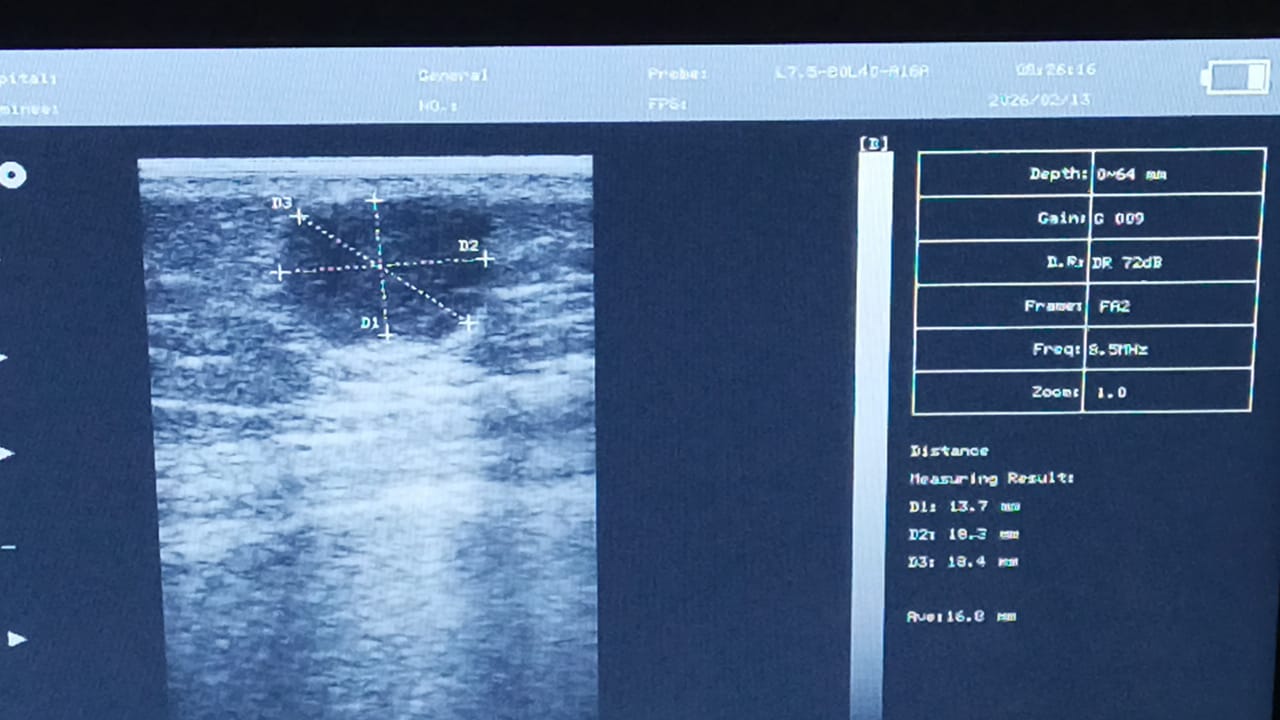Click the battery status icon
The width and height of the screenshot is (1280, 720).
(x=1235, y=77)
